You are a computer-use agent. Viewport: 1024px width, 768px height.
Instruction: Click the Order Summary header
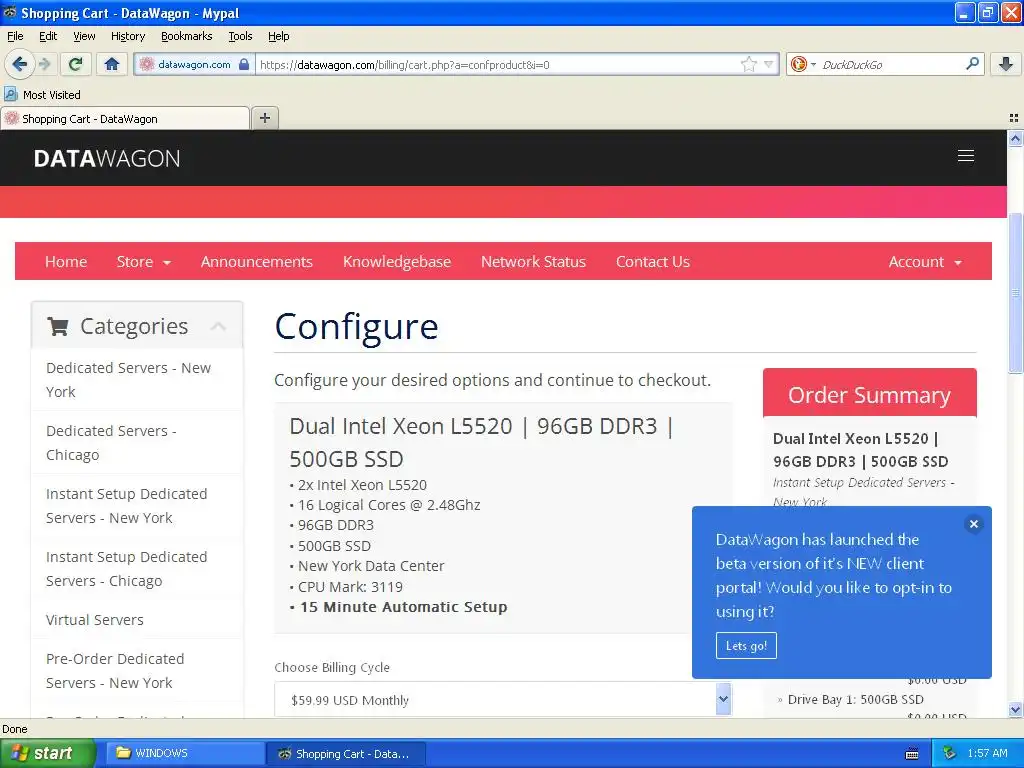click(869, 394)
